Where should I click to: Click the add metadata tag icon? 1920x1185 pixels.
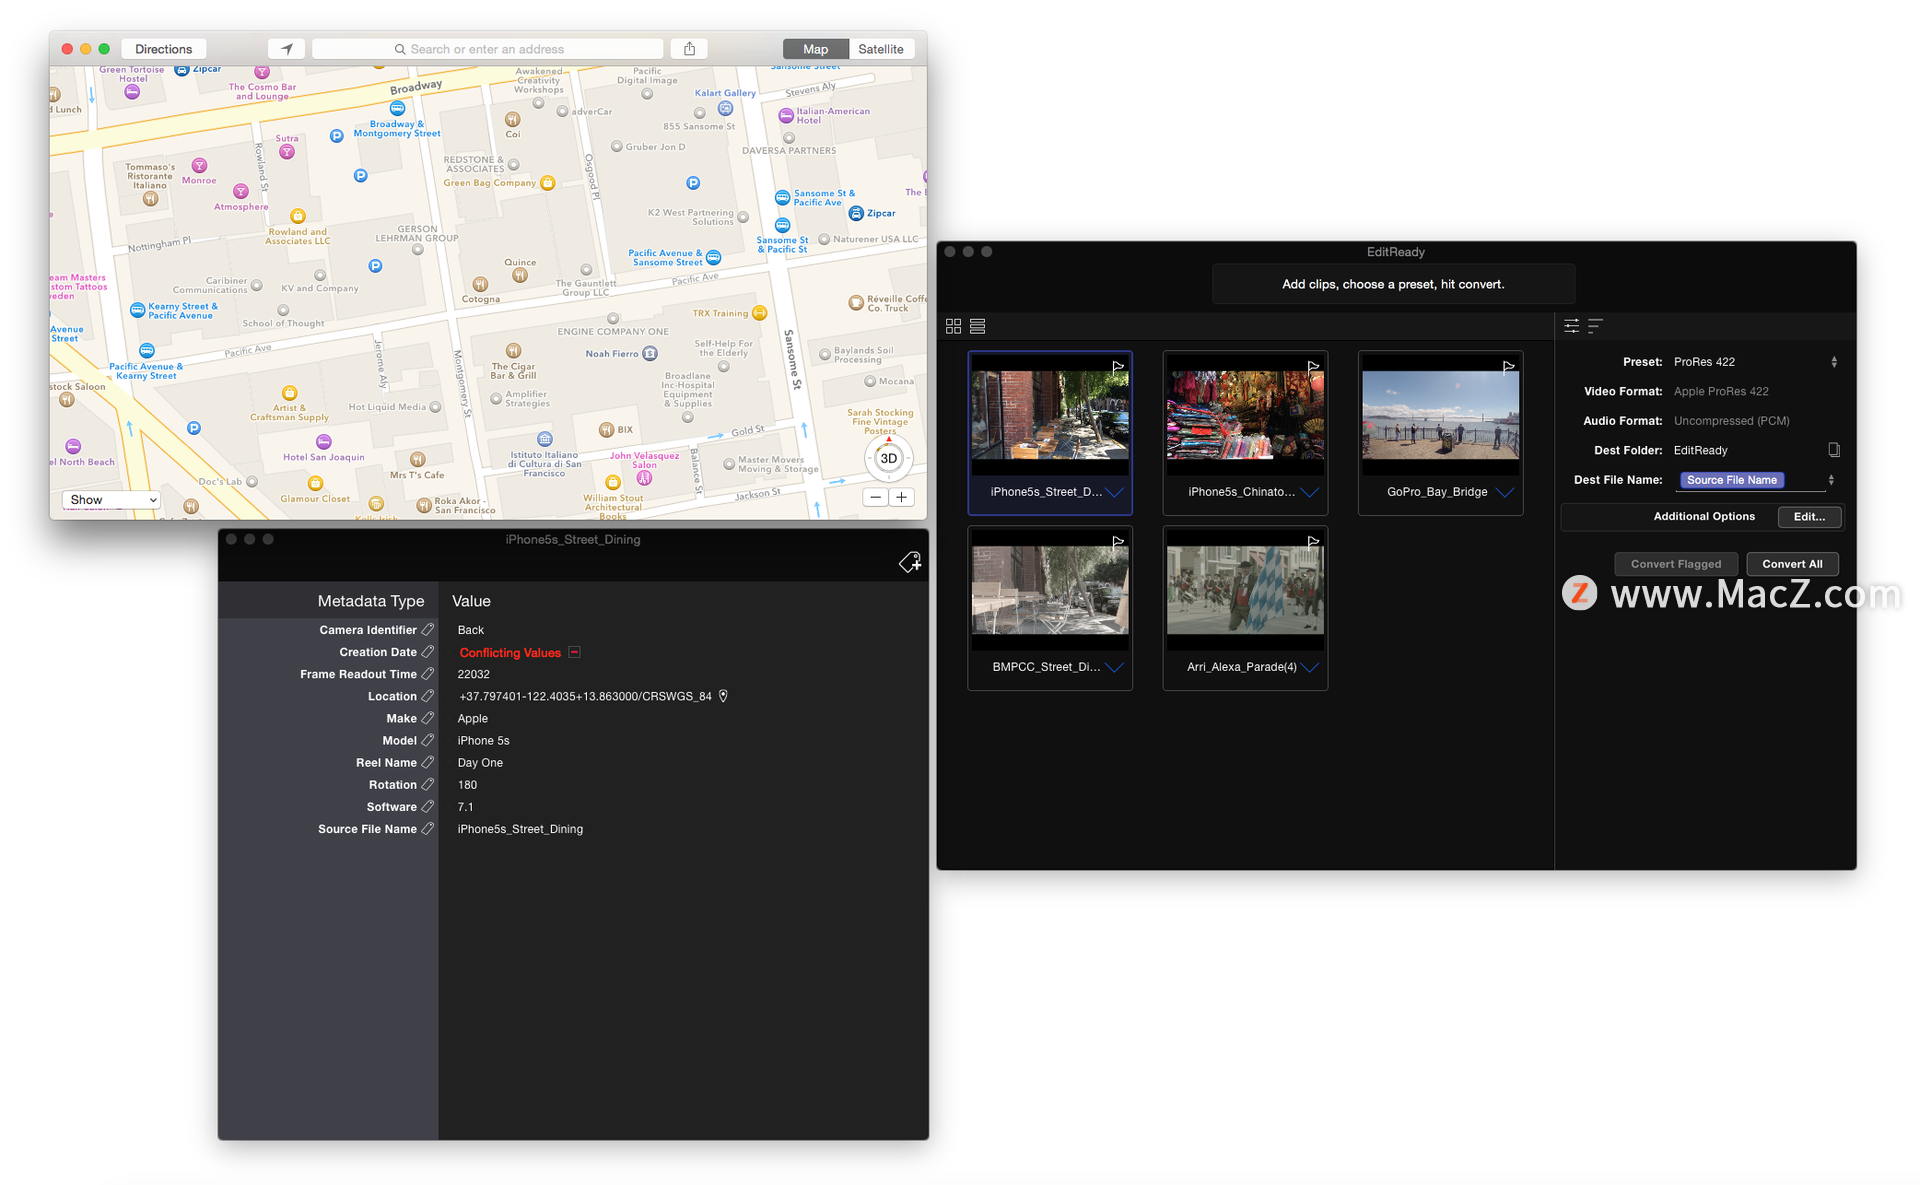909,563
